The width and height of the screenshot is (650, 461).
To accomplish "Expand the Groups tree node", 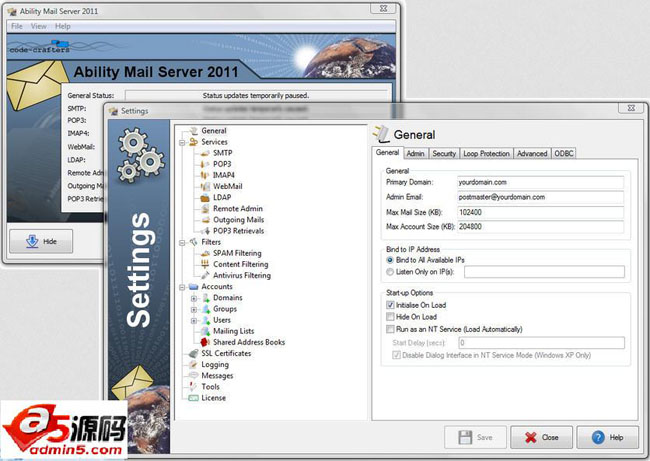I will (x=194, y=309).
